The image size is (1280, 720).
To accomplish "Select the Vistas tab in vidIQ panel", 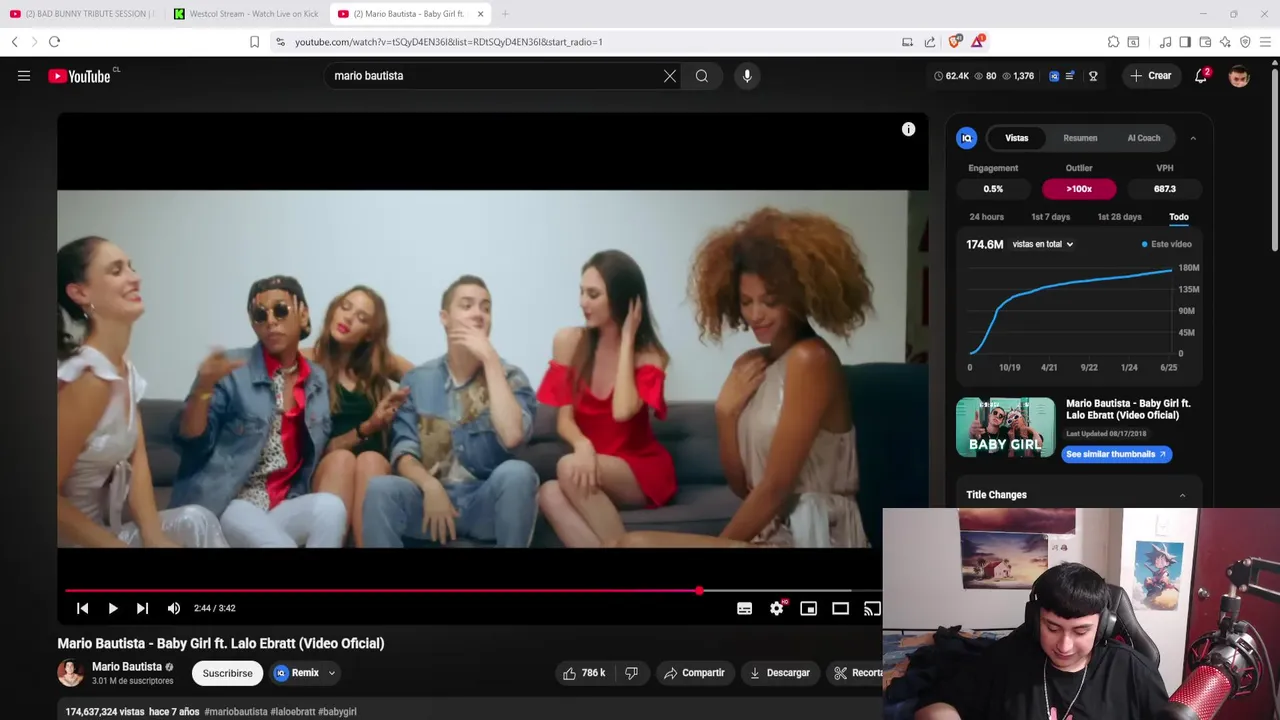I will 1016,138.
